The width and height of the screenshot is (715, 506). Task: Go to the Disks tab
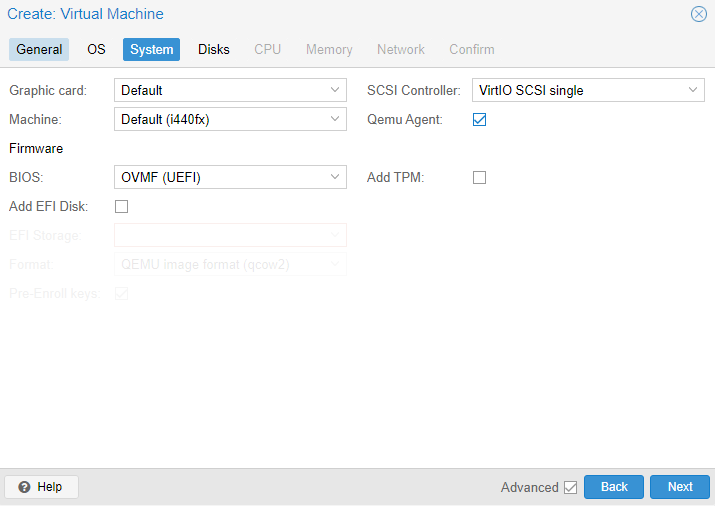tap(213, 49)
